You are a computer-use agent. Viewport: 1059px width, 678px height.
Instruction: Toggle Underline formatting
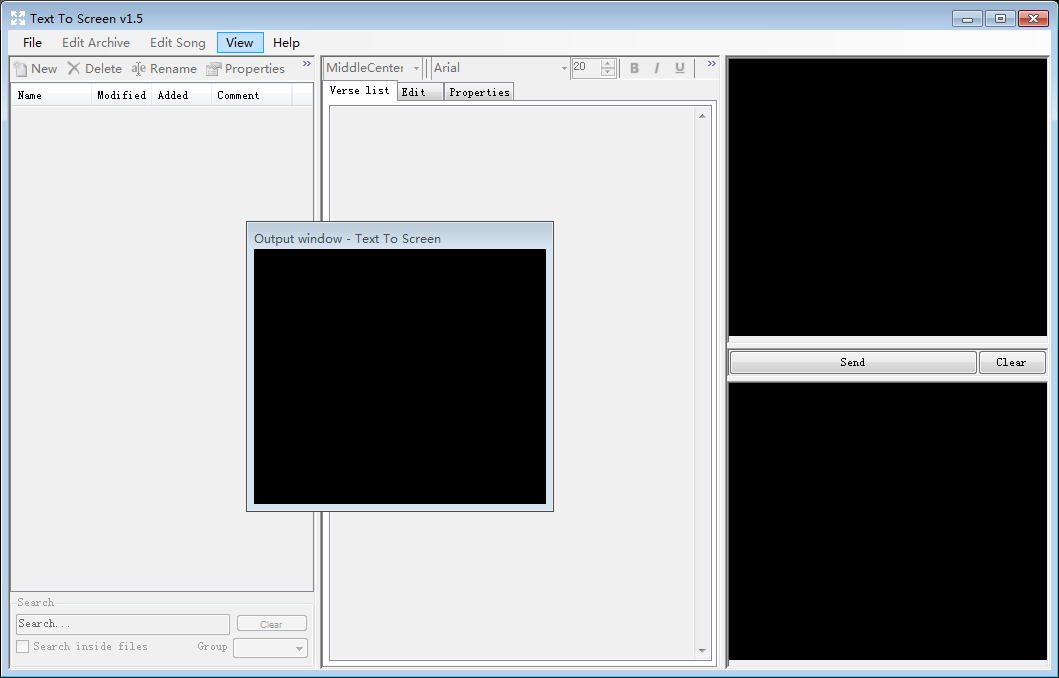tap(679, 68)
